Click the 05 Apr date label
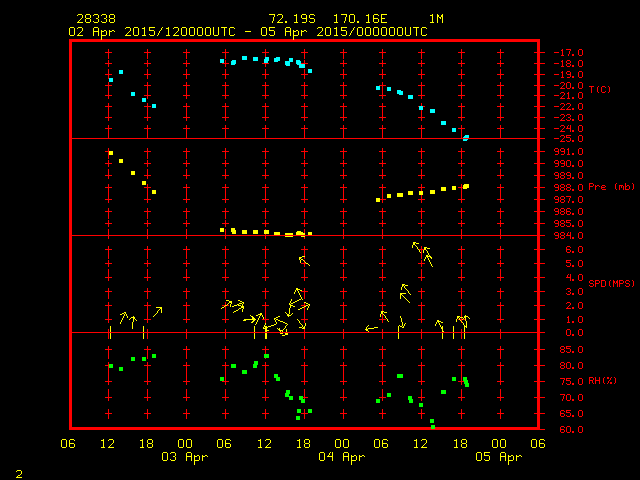 [x=498, y=457]
